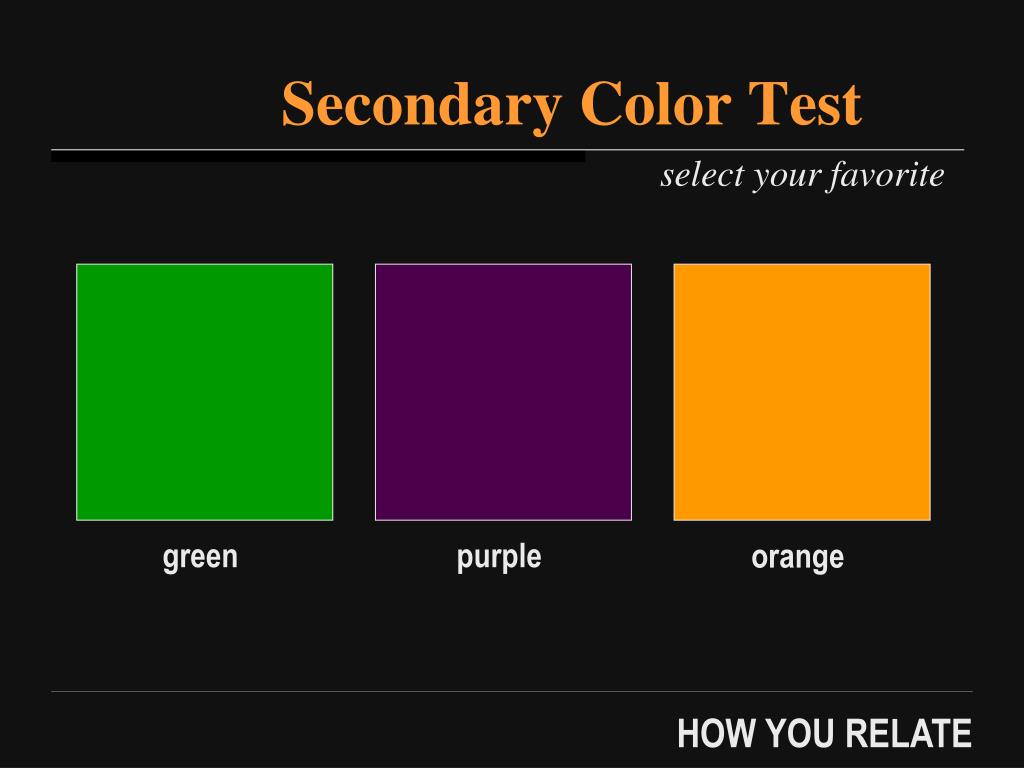Click the word Secondary in the heading
Viewport: 1024px width, 768px height.
pyautogui.click(x=421, y=106)
